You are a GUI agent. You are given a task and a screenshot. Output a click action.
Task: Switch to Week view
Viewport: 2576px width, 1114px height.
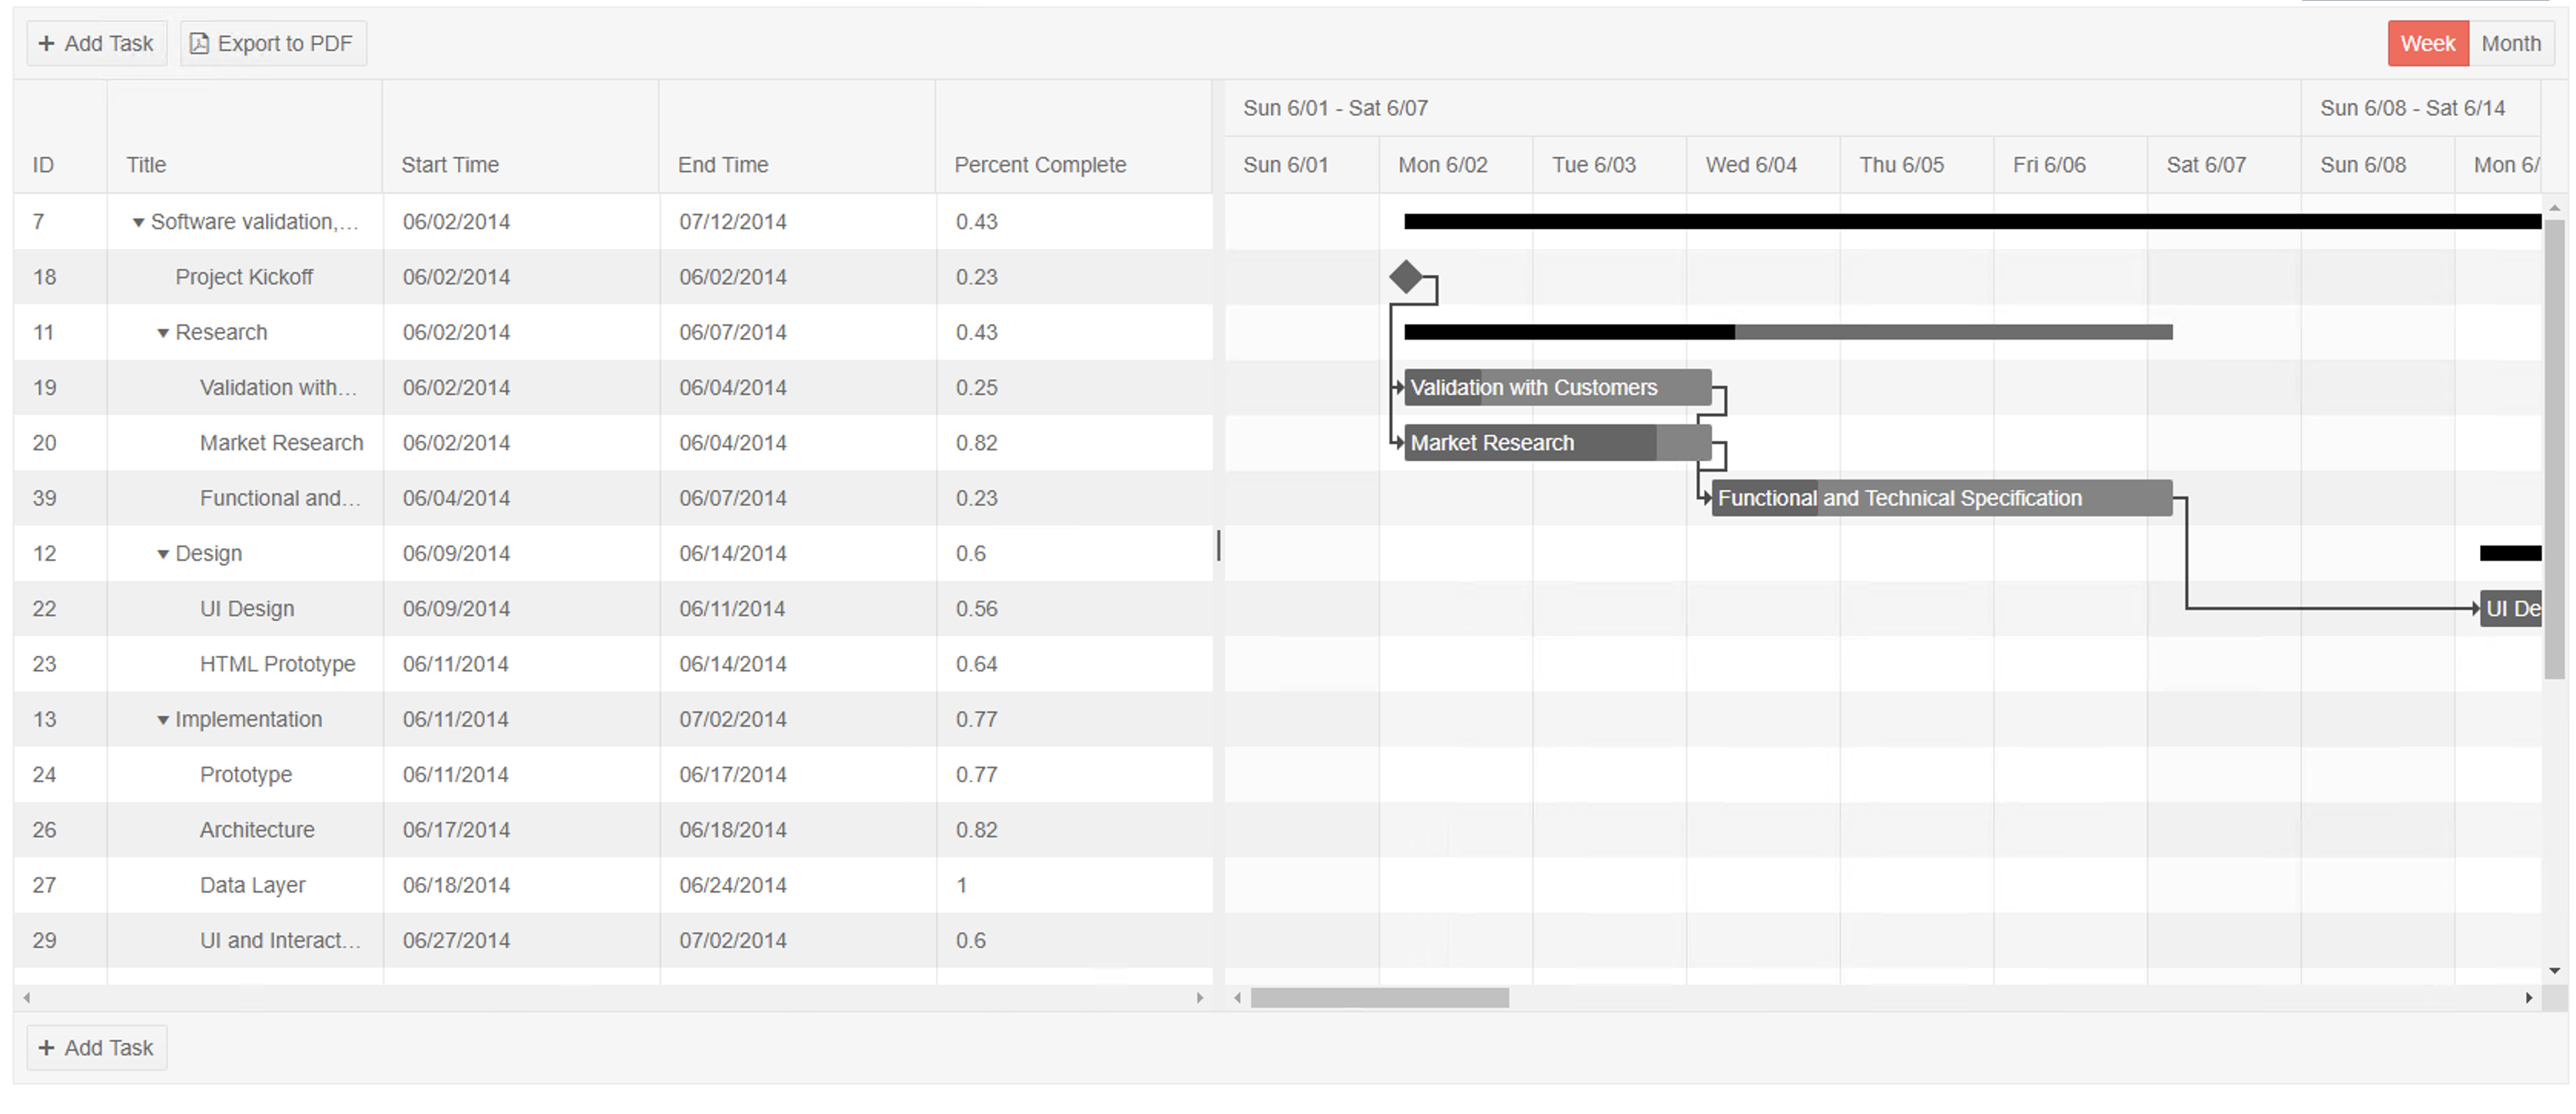point(2427,43)
